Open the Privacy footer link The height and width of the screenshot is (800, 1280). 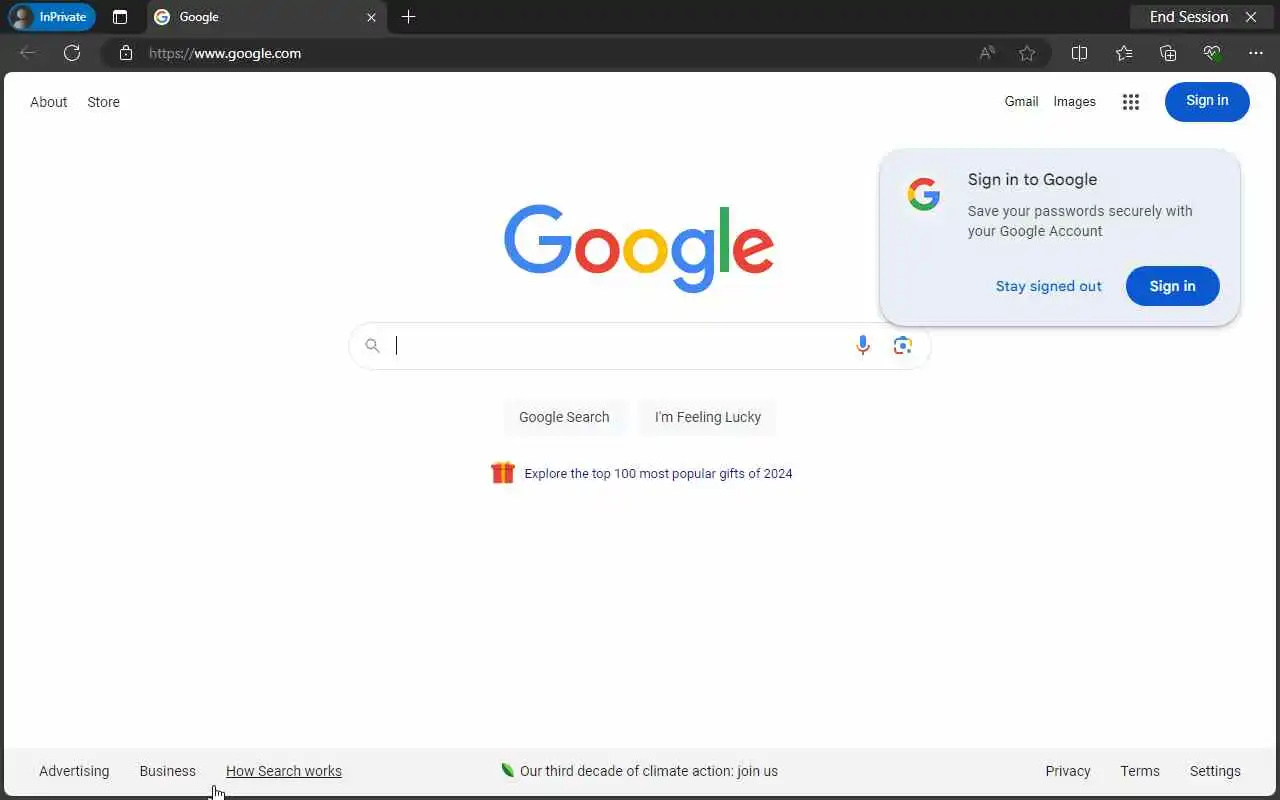1068,771
